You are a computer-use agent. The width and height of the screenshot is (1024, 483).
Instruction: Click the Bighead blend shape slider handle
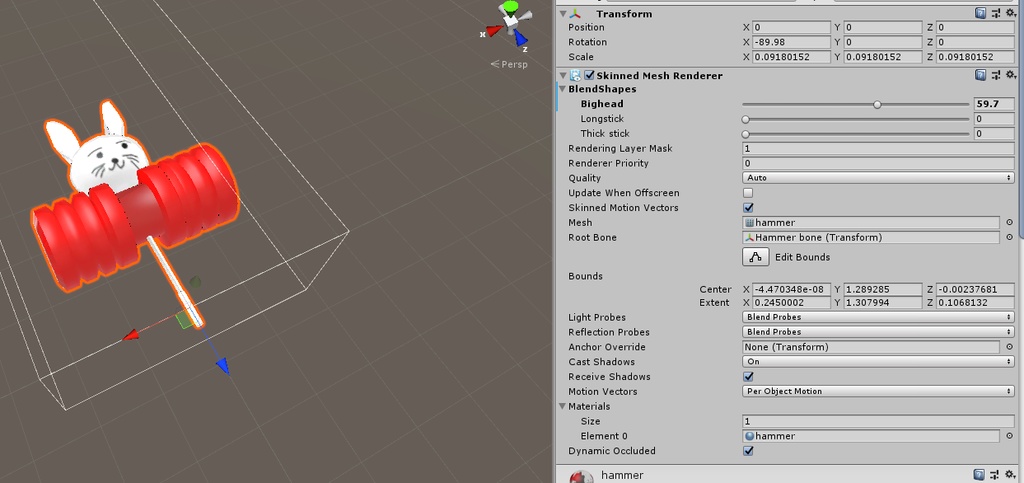click(x=877, y=104)
